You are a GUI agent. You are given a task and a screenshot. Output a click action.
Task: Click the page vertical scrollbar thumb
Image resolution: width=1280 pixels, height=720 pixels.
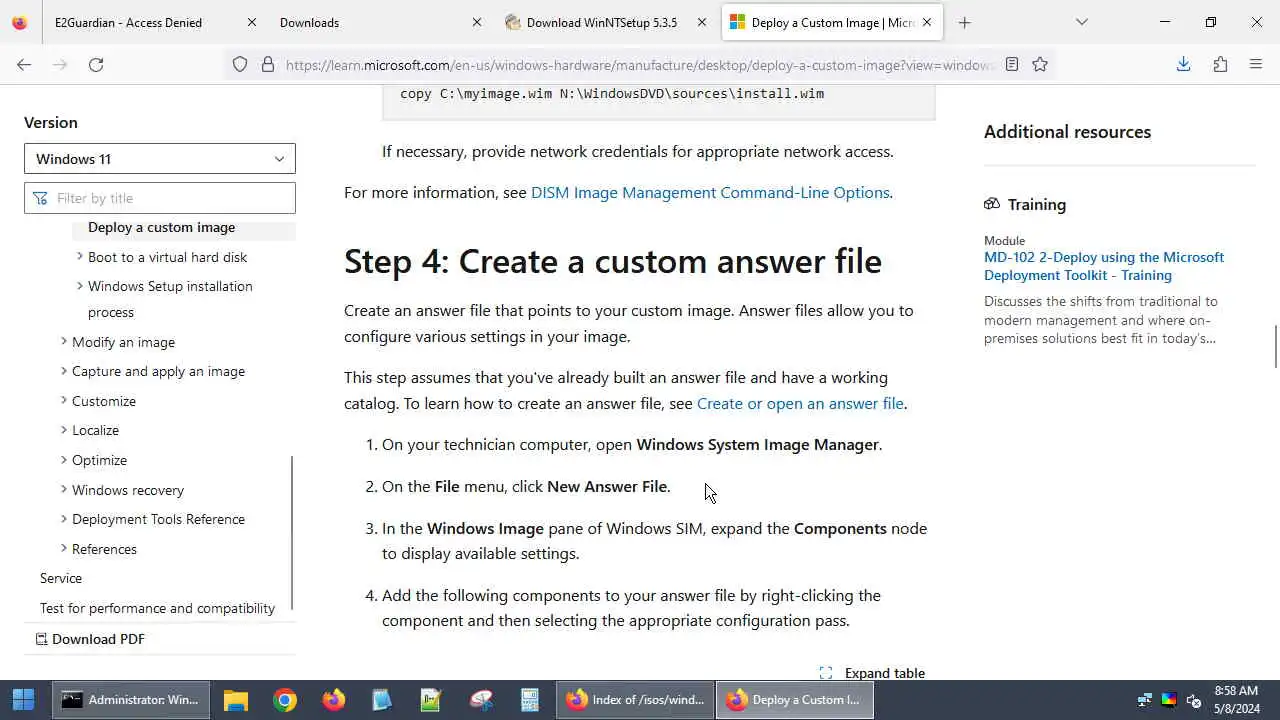[1275, 347]
